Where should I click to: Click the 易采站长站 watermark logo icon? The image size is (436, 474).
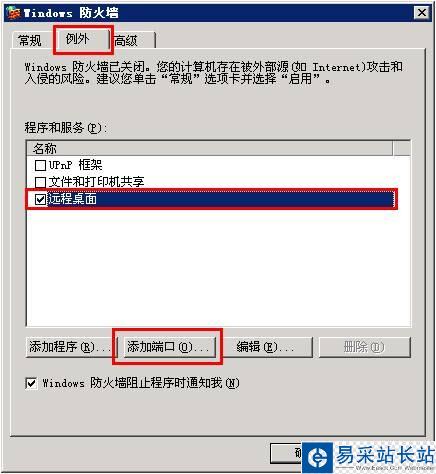[x=318, y=458]
